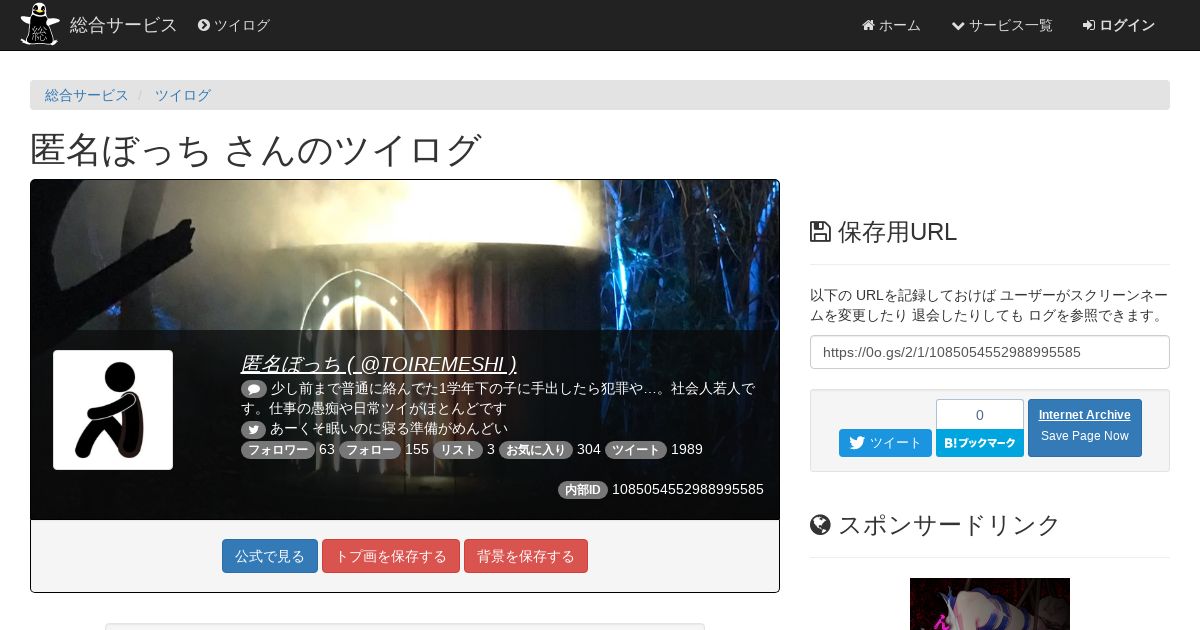Click the フォロー badge
The height and width of the screenshot is (630, 1200).
point(370,450)
